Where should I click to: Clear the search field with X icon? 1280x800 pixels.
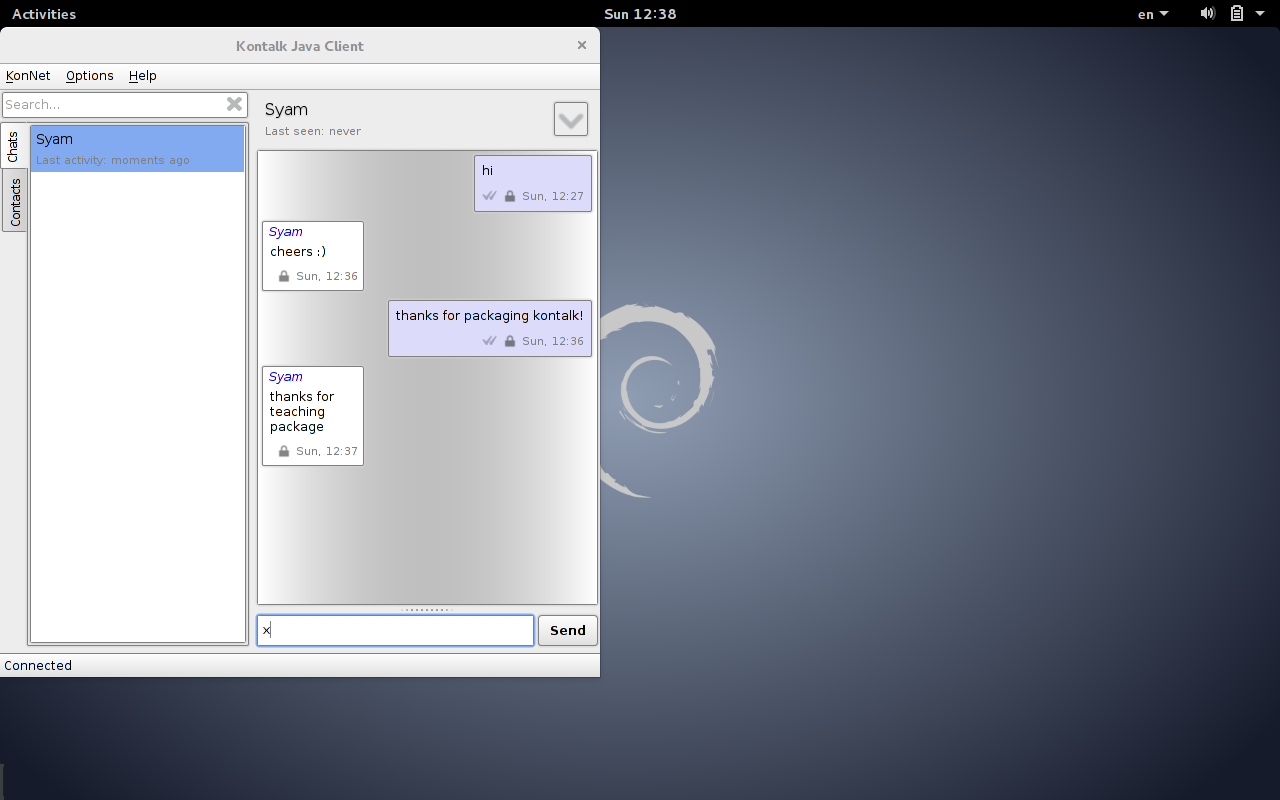(x=234, y=104)
